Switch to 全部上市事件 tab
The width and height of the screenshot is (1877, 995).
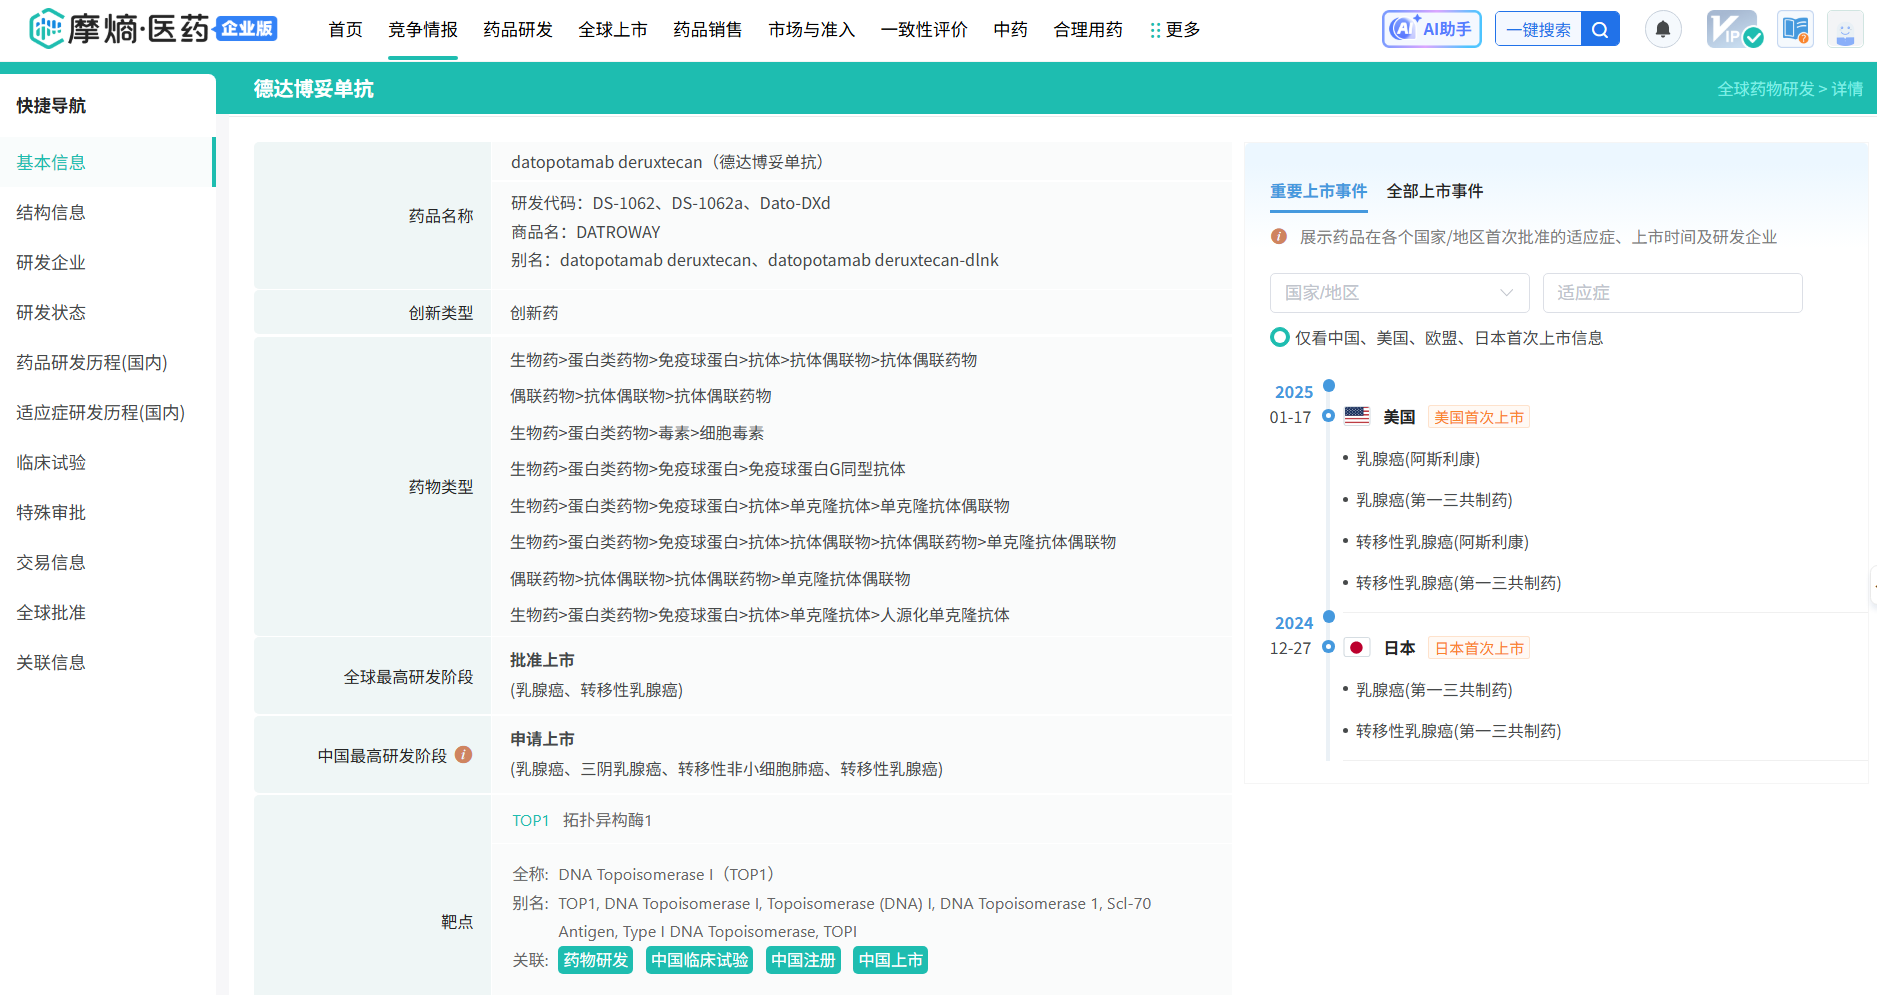tap(1434, 191)
